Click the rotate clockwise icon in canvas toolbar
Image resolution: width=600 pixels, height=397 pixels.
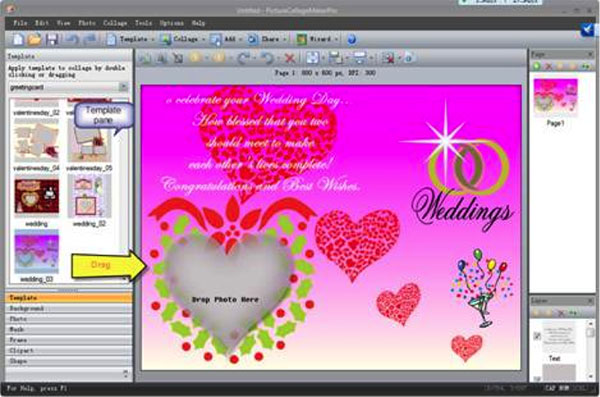click(x=243, y=58)
